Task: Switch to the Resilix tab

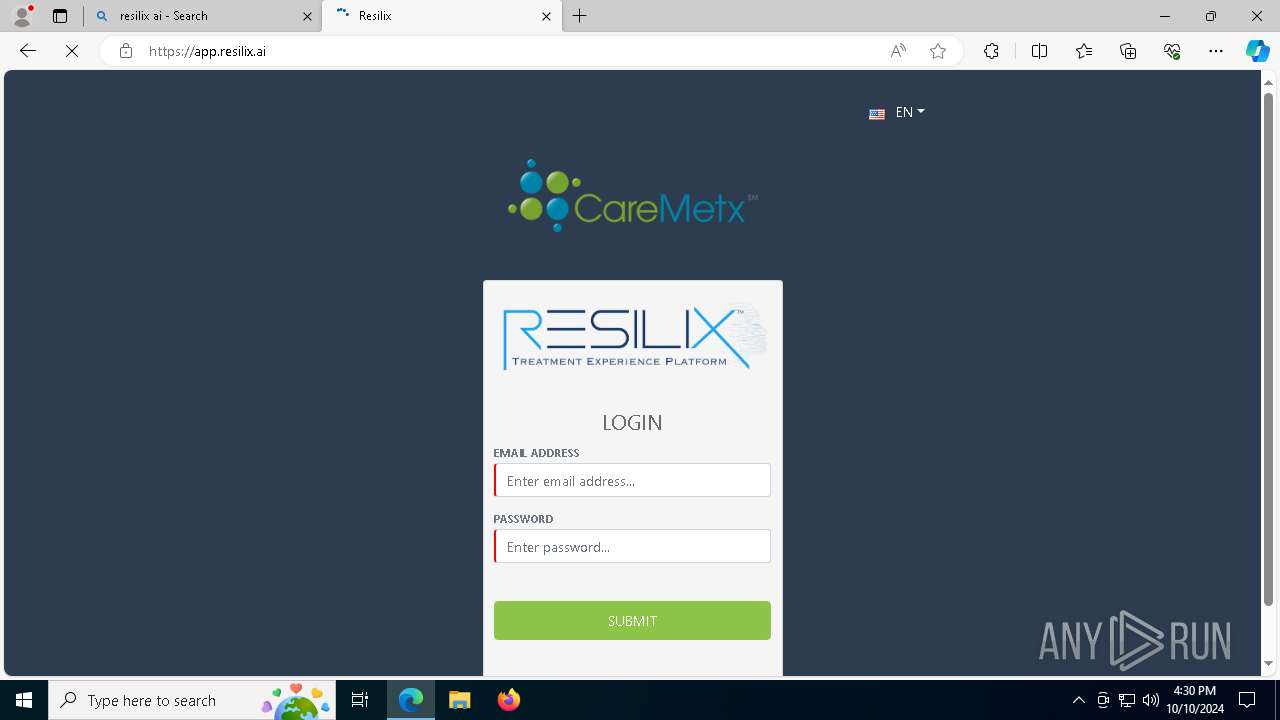Action: click(442, 16)
